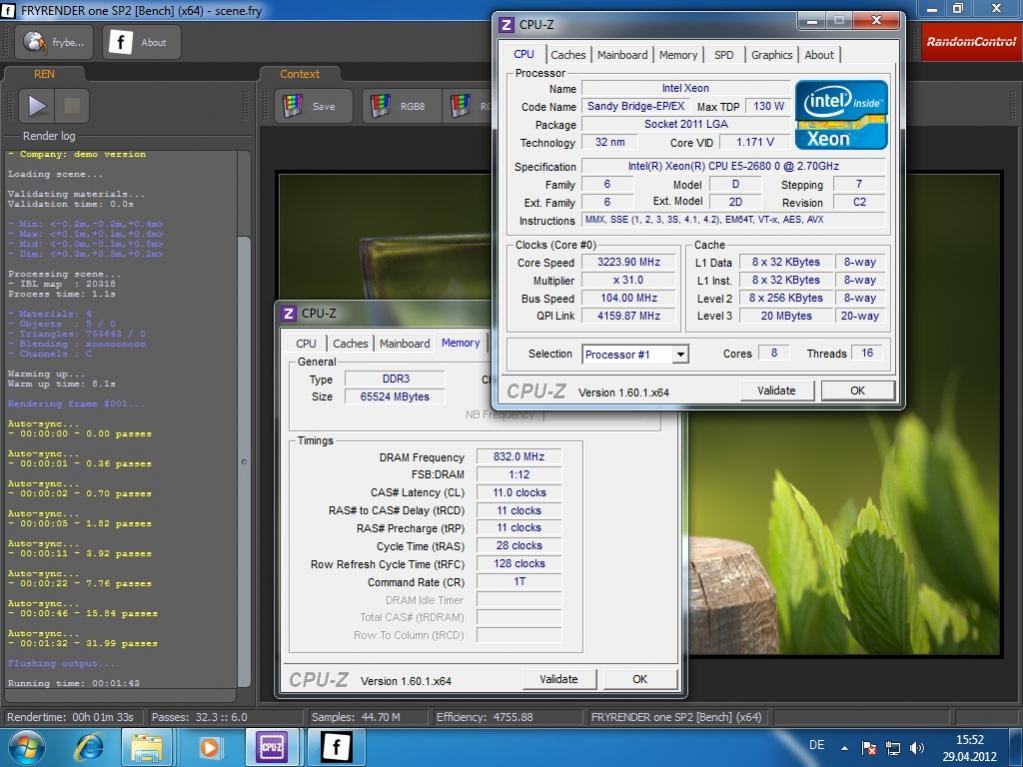The height and width of the screenshot is (767, 1023).
Task: Open the Mainboard tab in memory window
Action: 404,343
